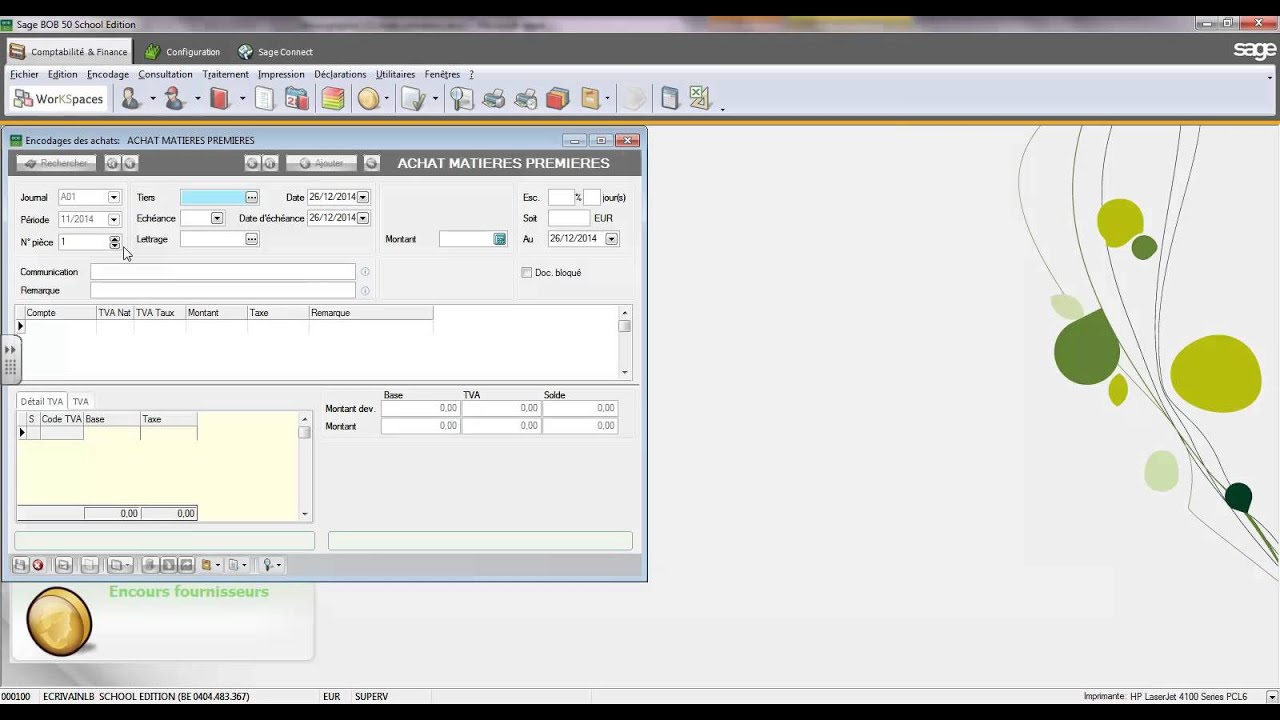Open the Date calendar dropdown

363,198
